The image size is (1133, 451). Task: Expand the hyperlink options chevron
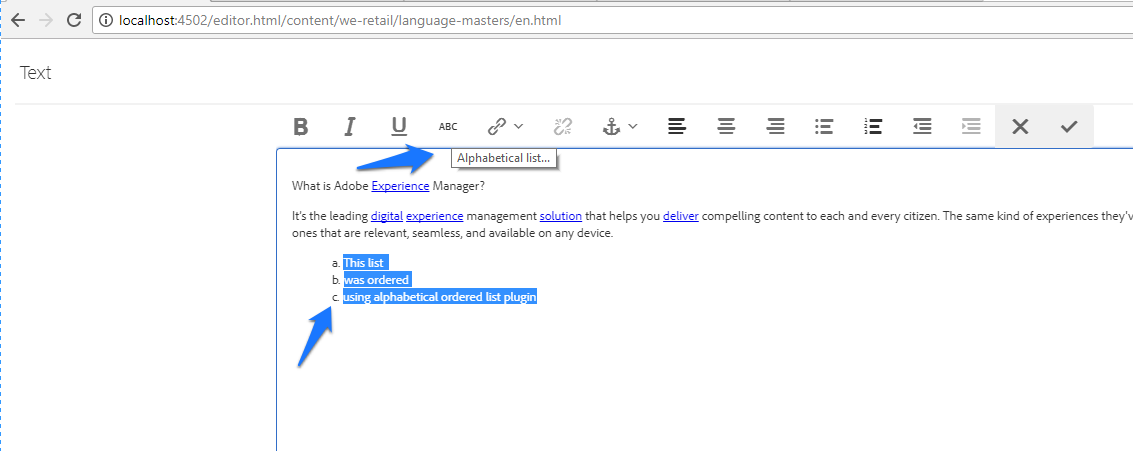(x=518, y=126)
